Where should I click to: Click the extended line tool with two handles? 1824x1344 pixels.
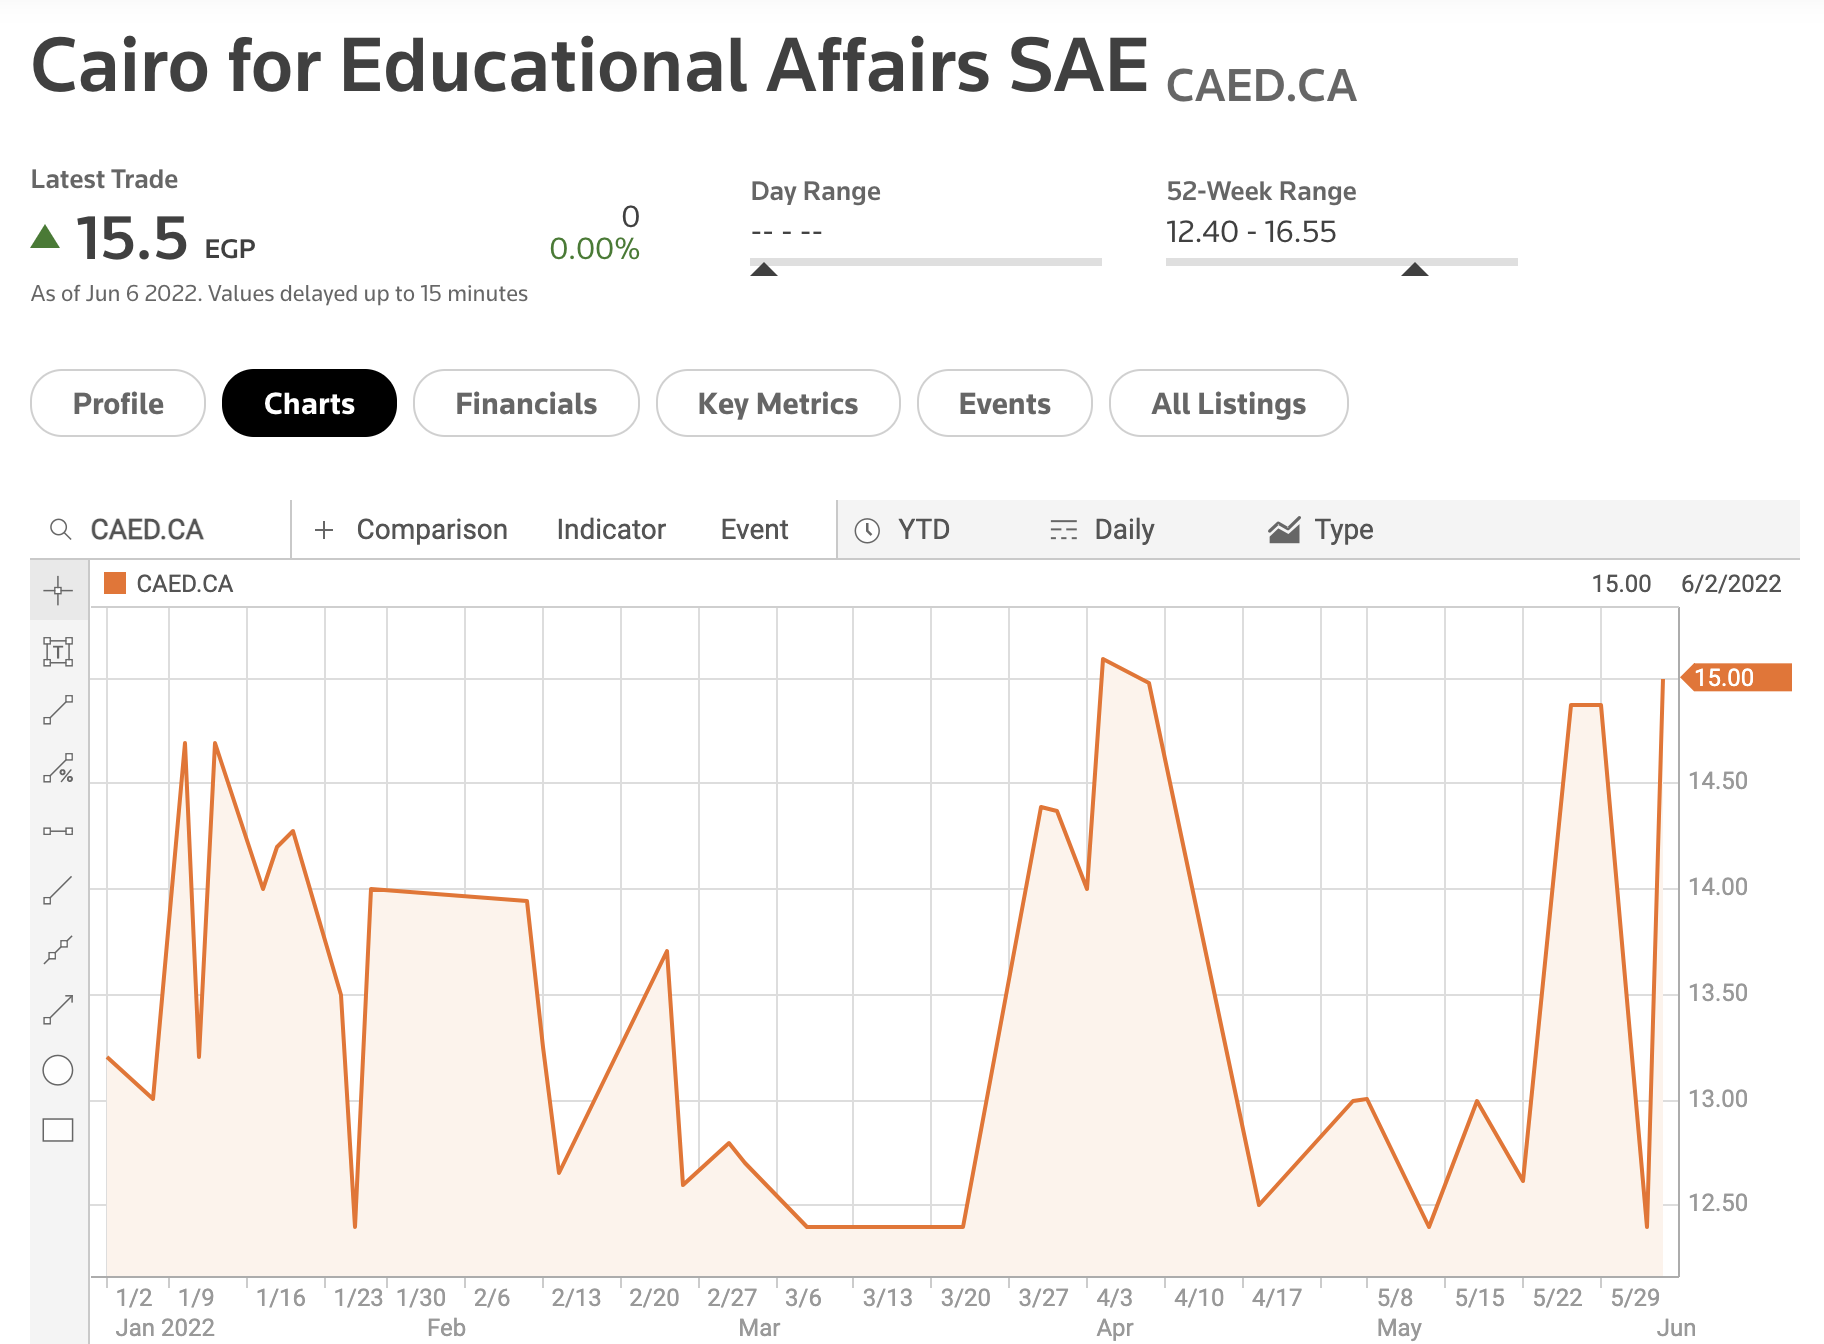58,950
